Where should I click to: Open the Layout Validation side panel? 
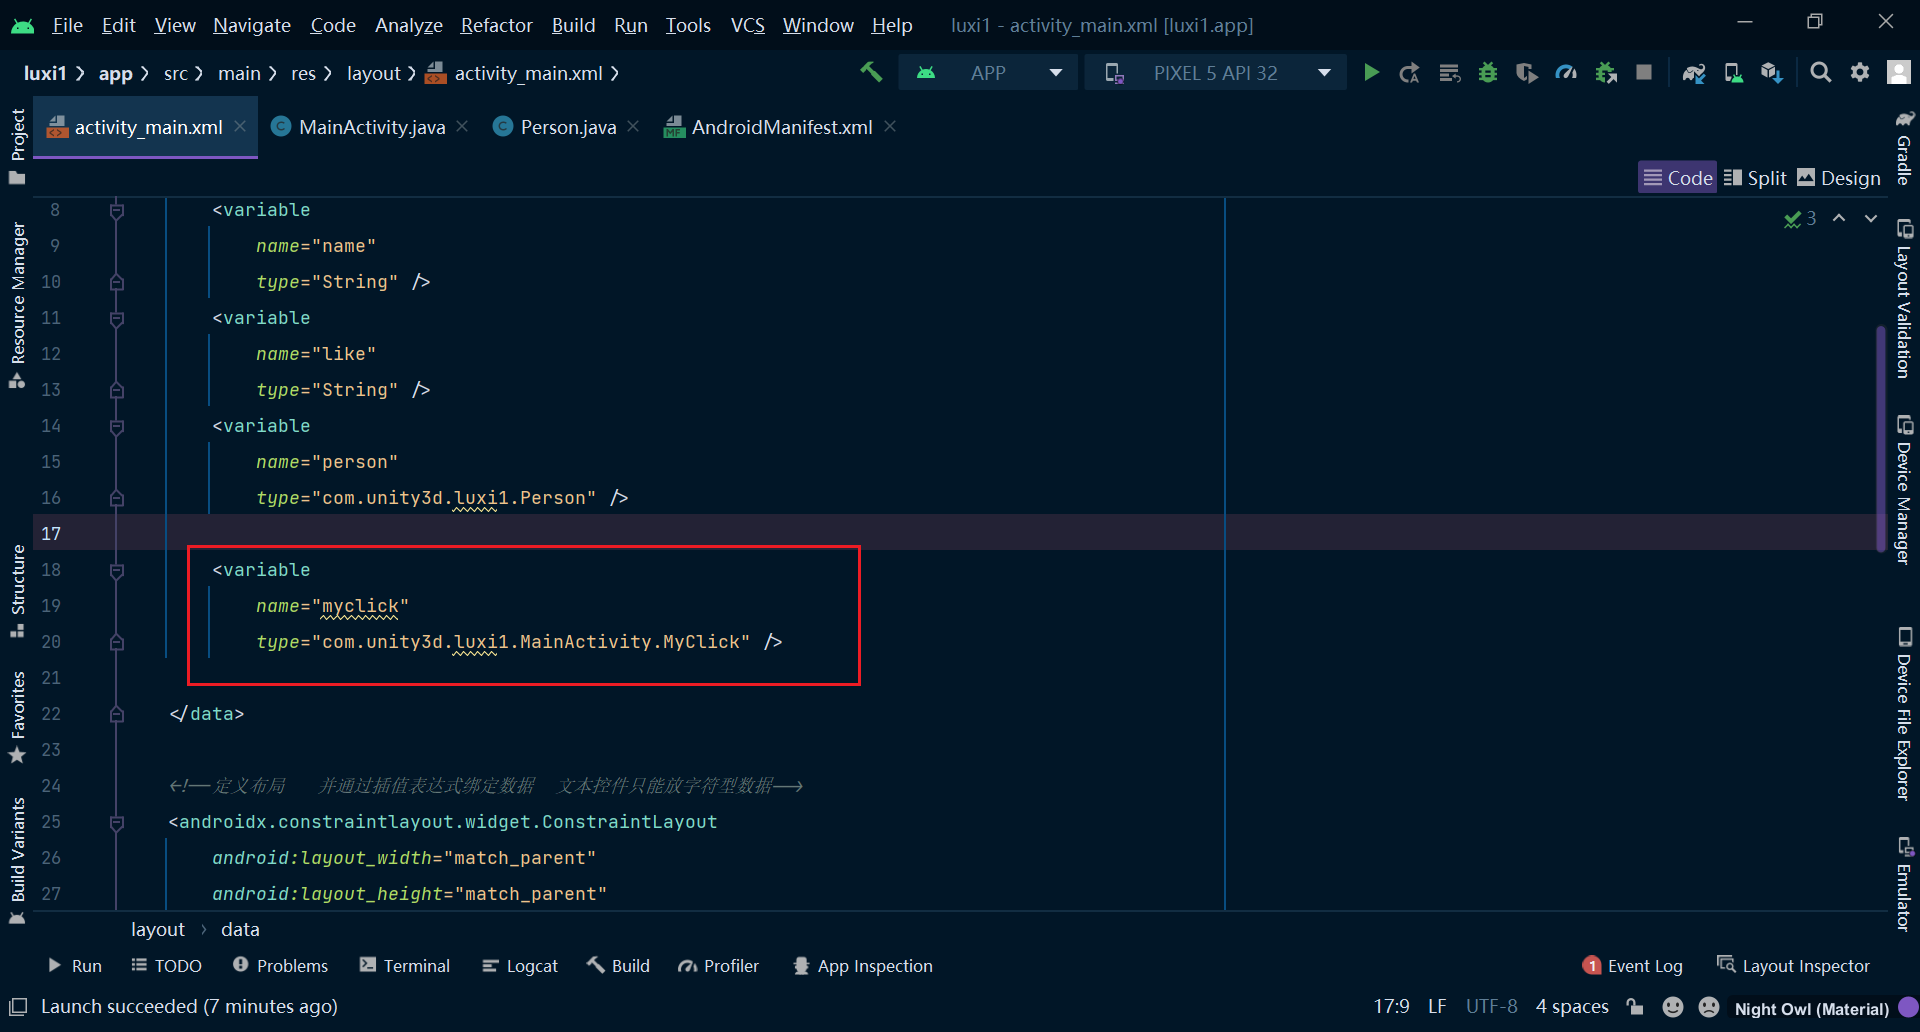point(1904,298)
